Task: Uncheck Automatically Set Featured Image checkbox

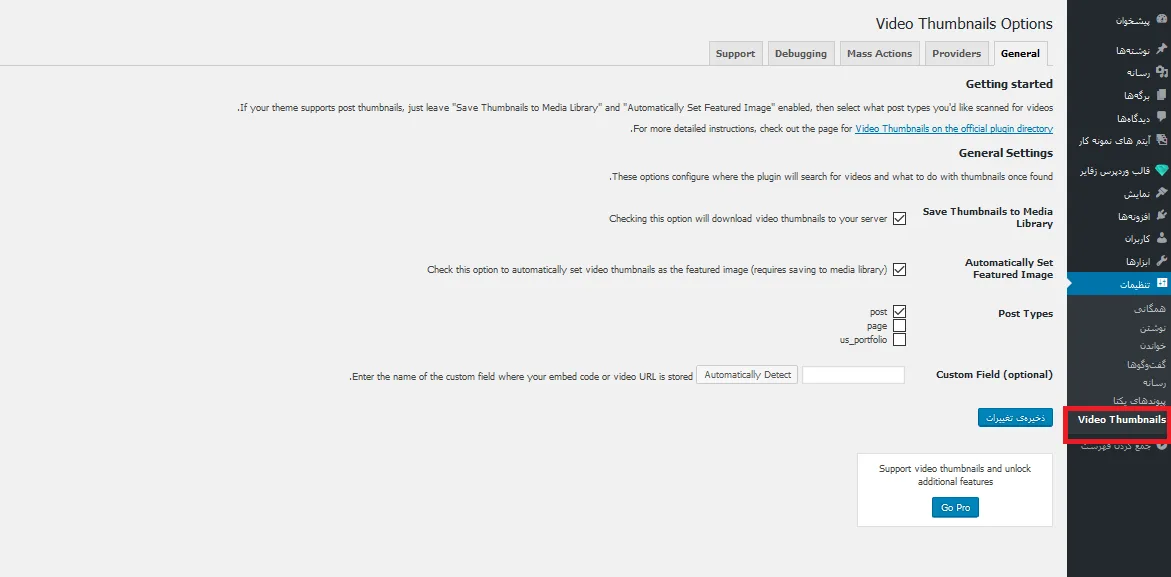Action: coord(899,269)
